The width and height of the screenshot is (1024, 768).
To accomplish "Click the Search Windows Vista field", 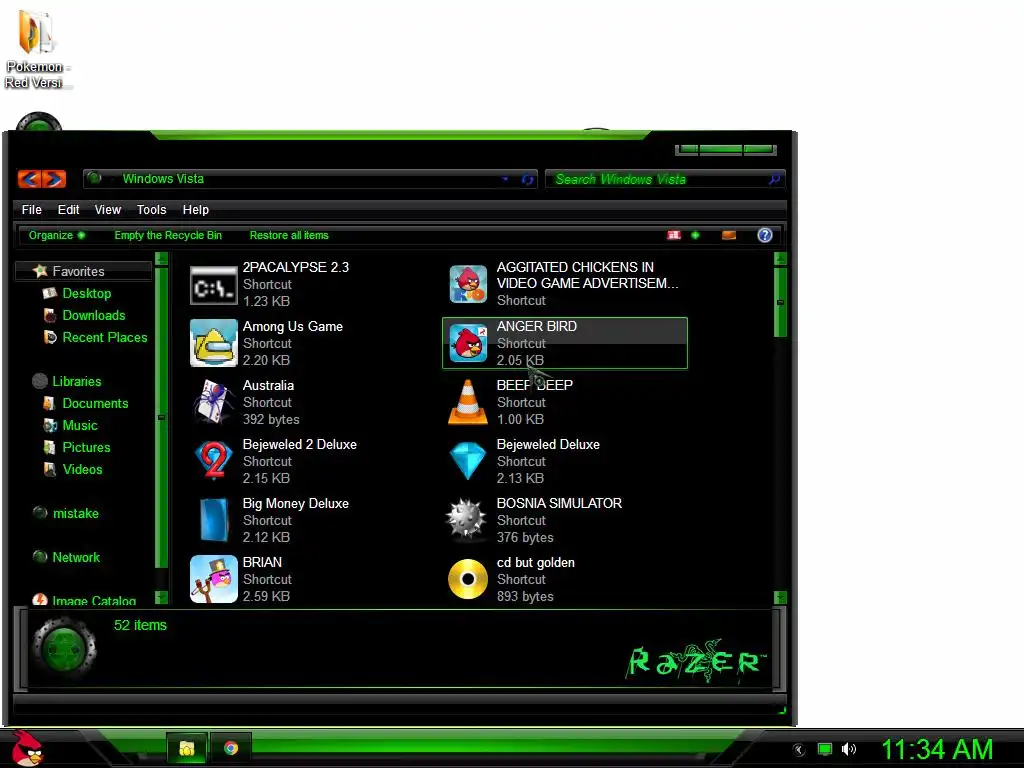I will pos(665,179).
